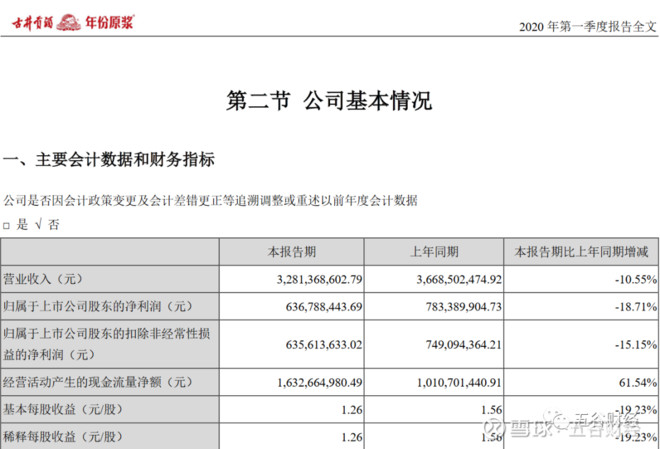Image resolution: width=660 pixels, height=449 pixels.
Task: Select value 3,281,368,602.79
Action: pyautogui.click(x=319, y=279)
